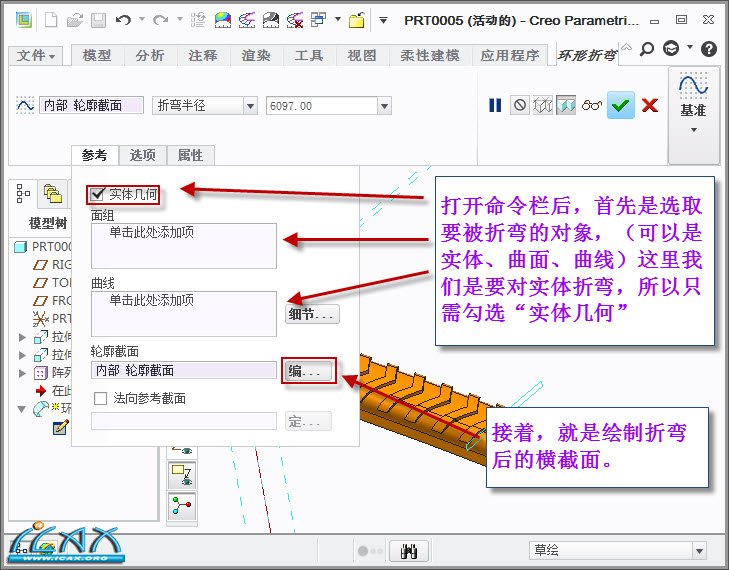Select the PRT000 root tree item
The height and width of the screenshot is (570, 729).
tap(43, 246)
